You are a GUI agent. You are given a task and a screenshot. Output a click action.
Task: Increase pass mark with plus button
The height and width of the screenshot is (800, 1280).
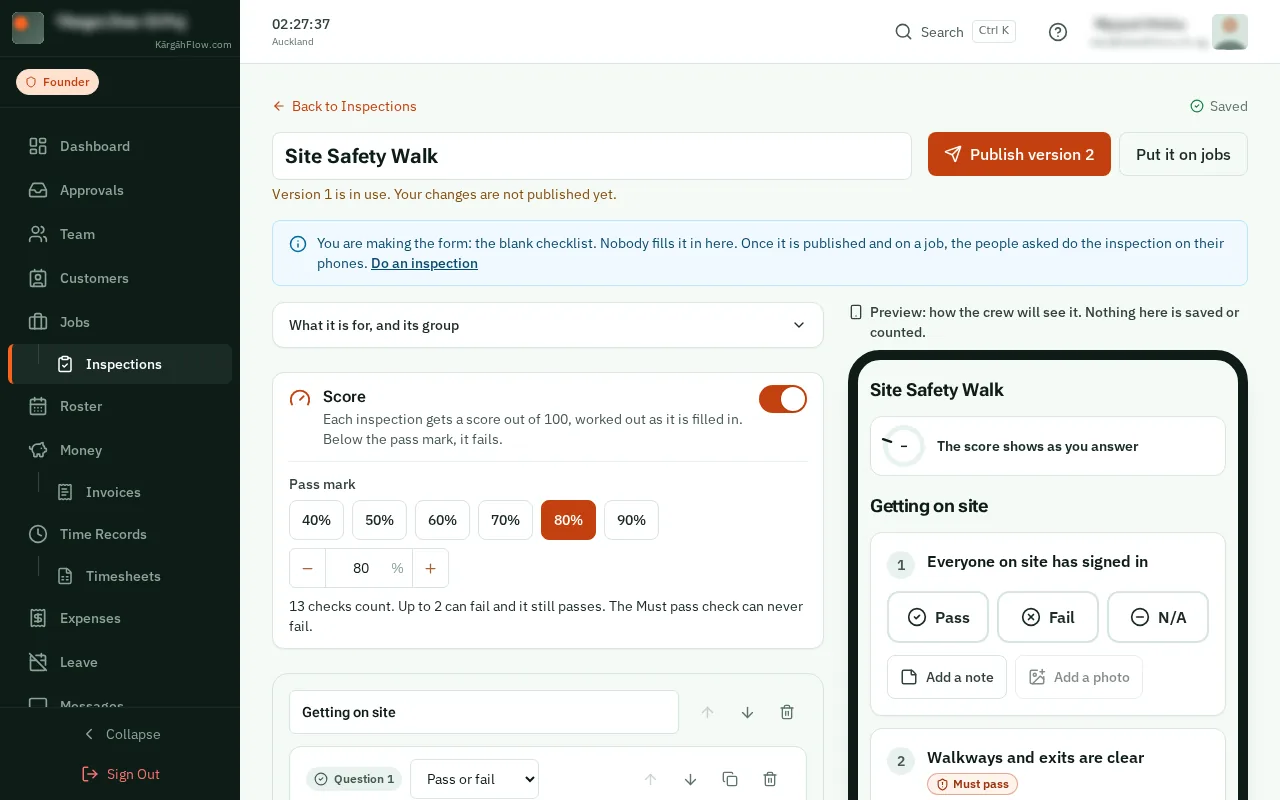click(x=430, y=568)
